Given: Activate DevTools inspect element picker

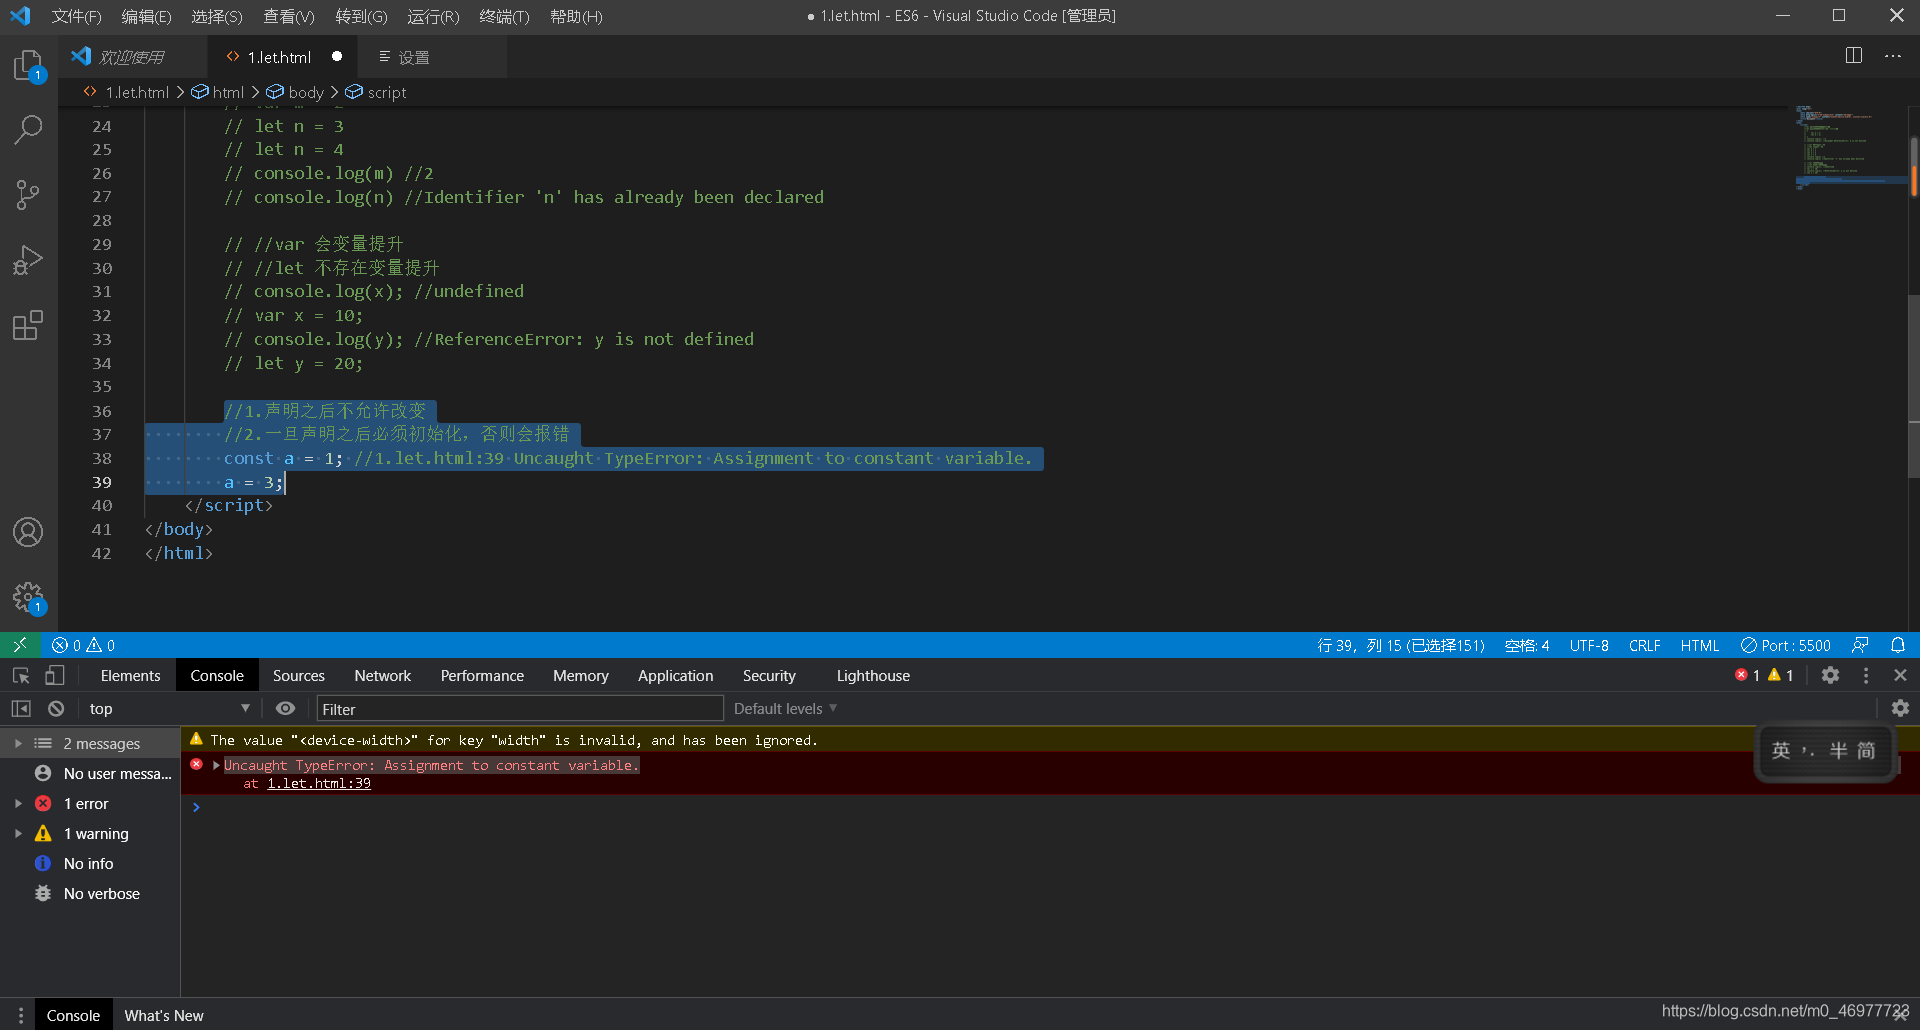Looking at the screenshot, I should (21, 675).
